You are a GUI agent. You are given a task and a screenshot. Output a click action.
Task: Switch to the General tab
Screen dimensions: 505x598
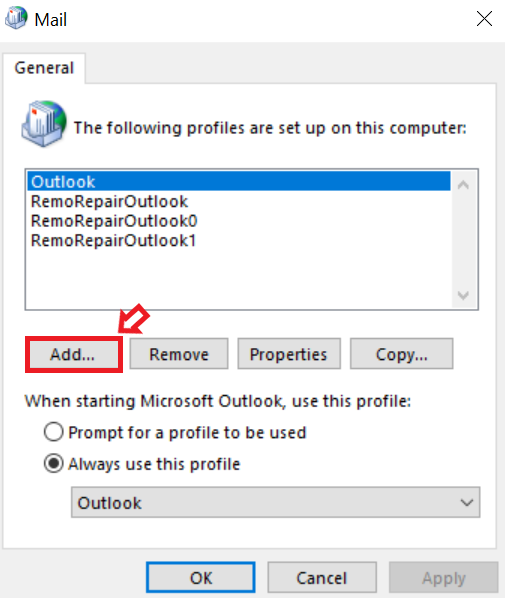click(44, 68)
